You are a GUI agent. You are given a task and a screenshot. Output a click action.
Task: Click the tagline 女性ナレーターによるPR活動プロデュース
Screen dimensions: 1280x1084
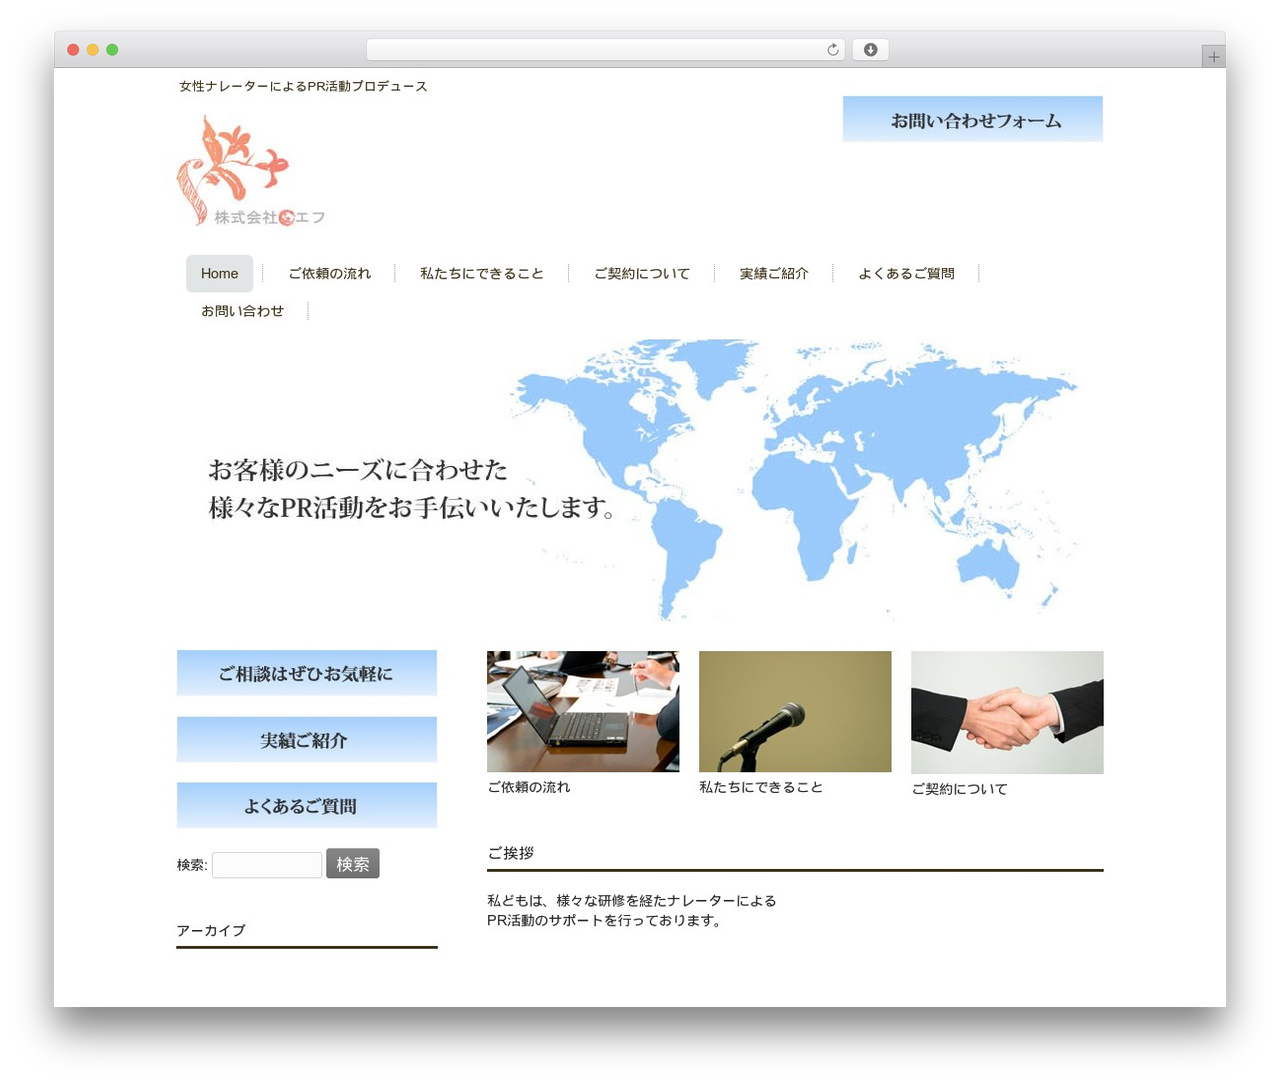pos(303,87)
